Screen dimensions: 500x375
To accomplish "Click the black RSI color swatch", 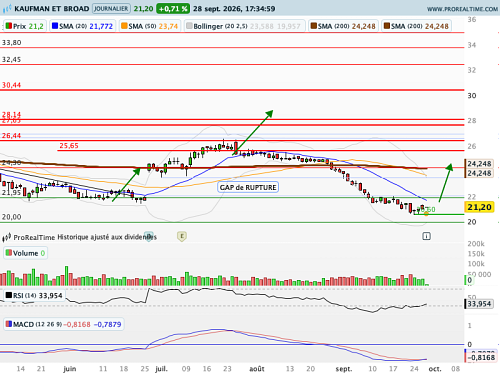I will click(x=9, y=295).
